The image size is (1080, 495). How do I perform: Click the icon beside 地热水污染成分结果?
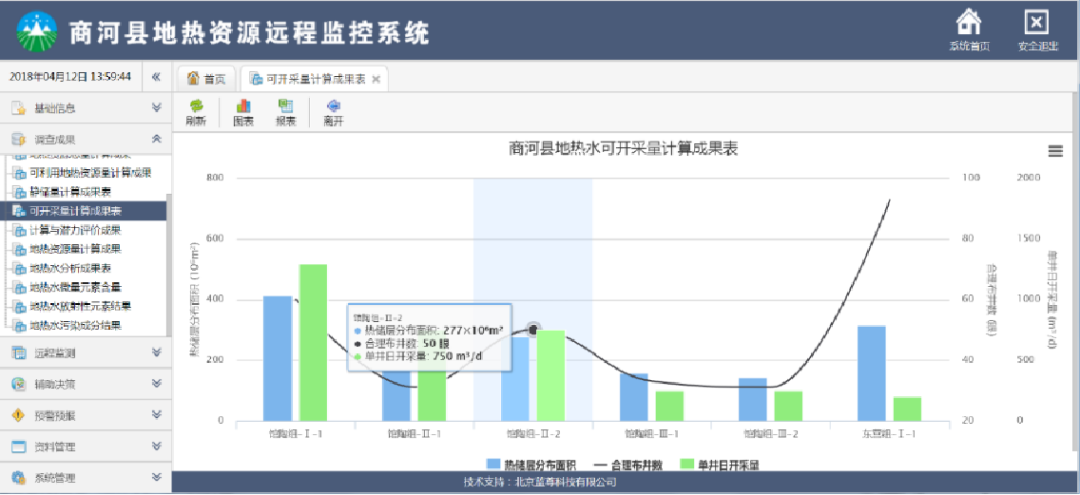click(x=20, y=325)
